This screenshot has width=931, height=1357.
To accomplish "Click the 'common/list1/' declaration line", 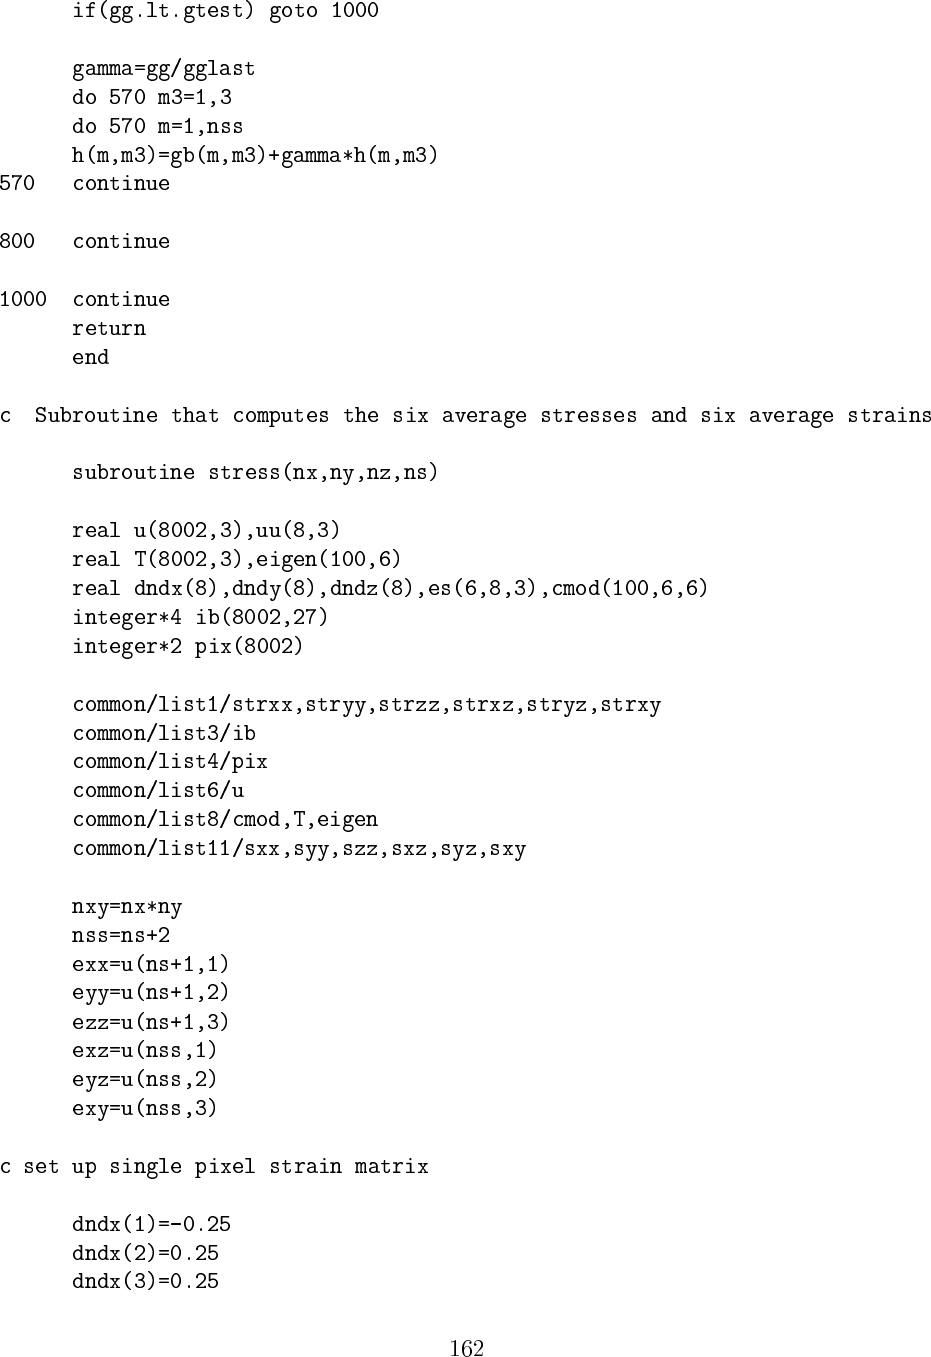I will (x=366, y=706).
